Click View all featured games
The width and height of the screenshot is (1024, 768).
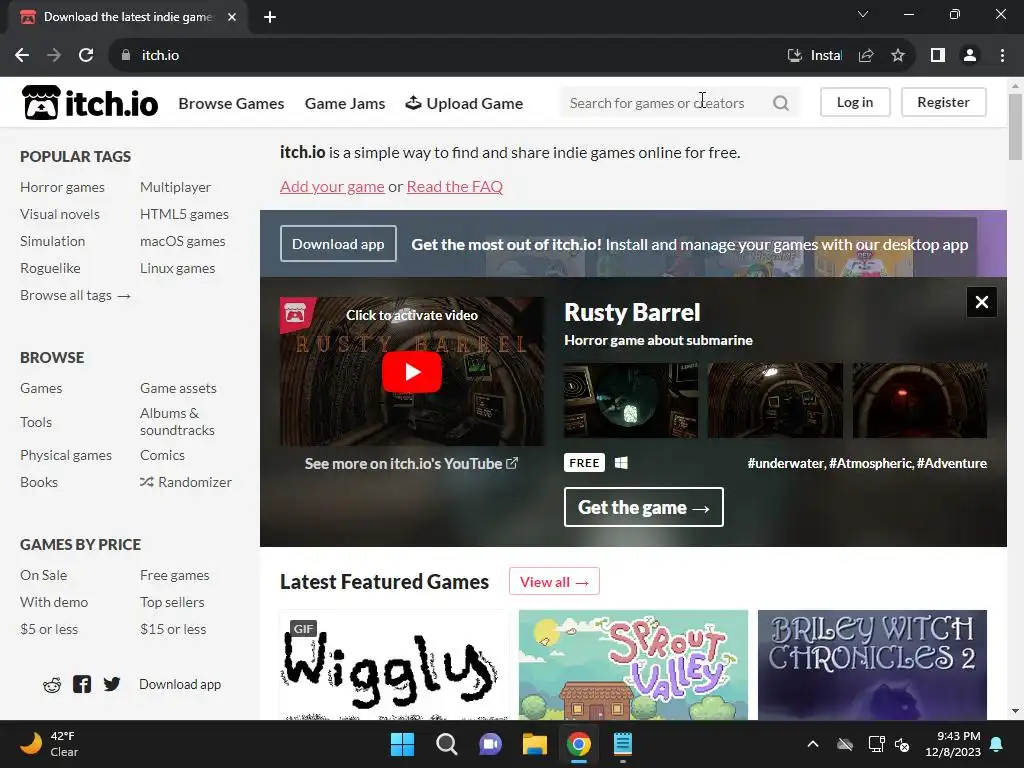[x=554, y=582]
